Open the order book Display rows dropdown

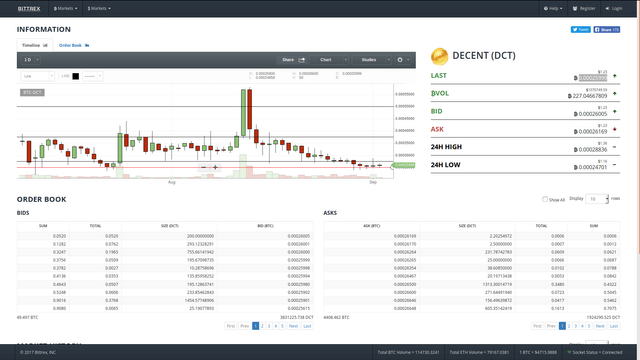coord(597,199)
